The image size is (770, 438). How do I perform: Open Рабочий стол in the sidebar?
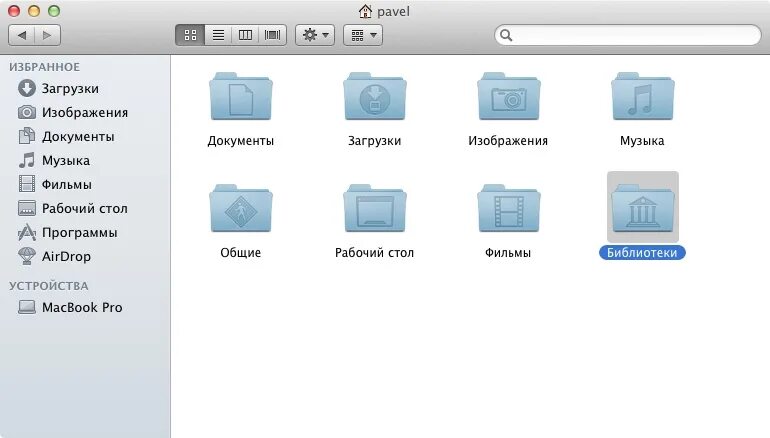click(x=73, y=208)
